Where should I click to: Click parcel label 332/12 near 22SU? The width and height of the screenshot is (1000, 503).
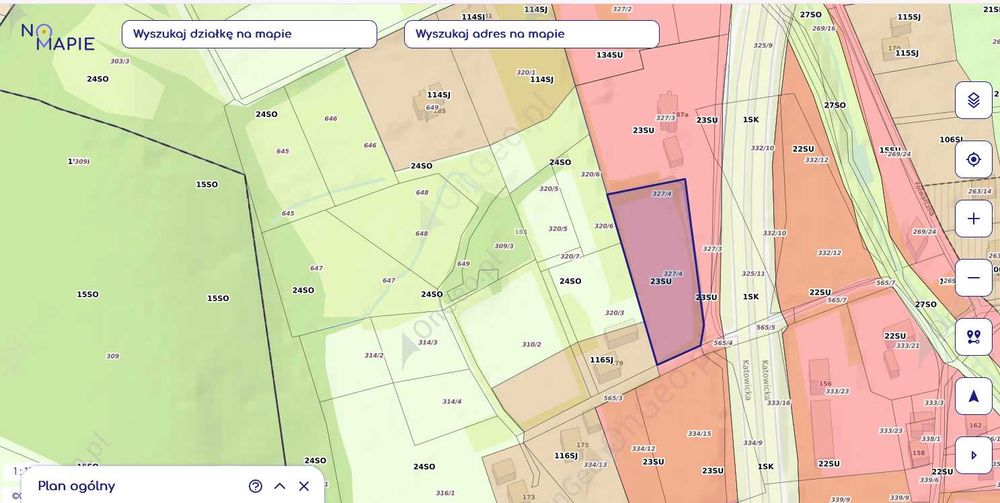(816, 160)
